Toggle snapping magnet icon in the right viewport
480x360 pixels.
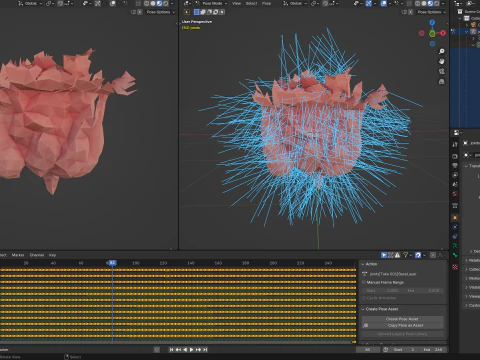[326, 3]
